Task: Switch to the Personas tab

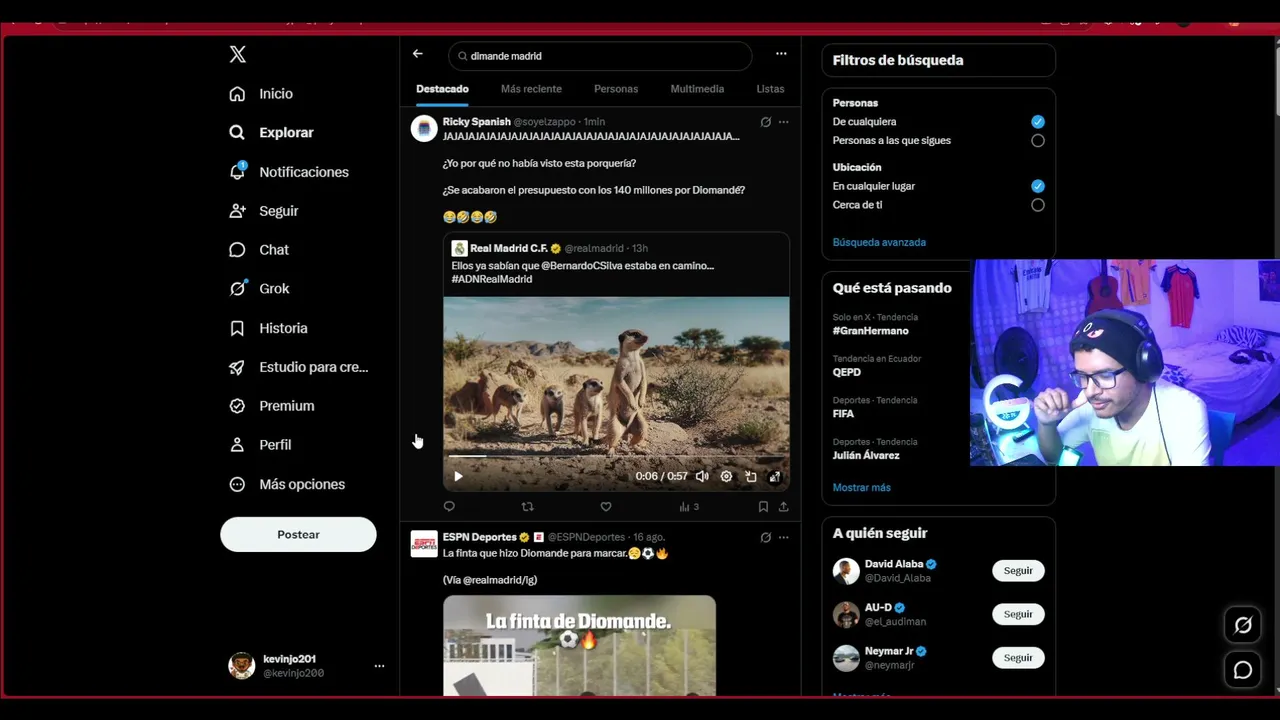Action: pyautogui.click(x=616, y=89)
